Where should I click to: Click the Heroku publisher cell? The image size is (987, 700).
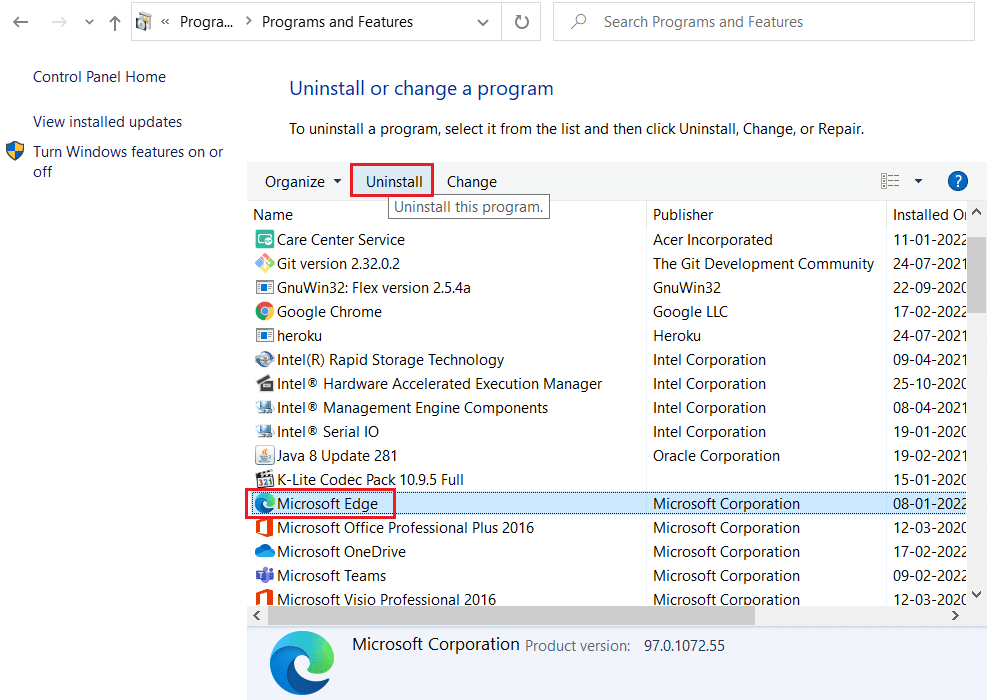677,336
